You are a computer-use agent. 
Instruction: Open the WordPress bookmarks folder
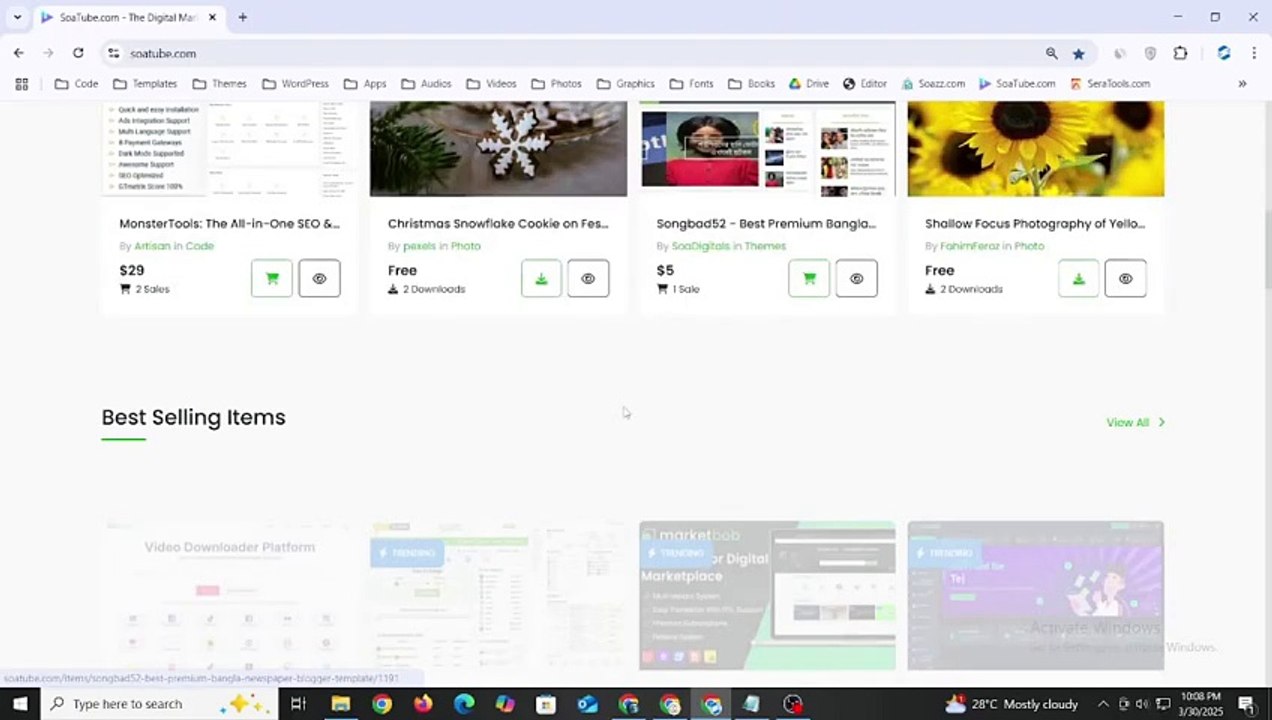tap(295, 84)
